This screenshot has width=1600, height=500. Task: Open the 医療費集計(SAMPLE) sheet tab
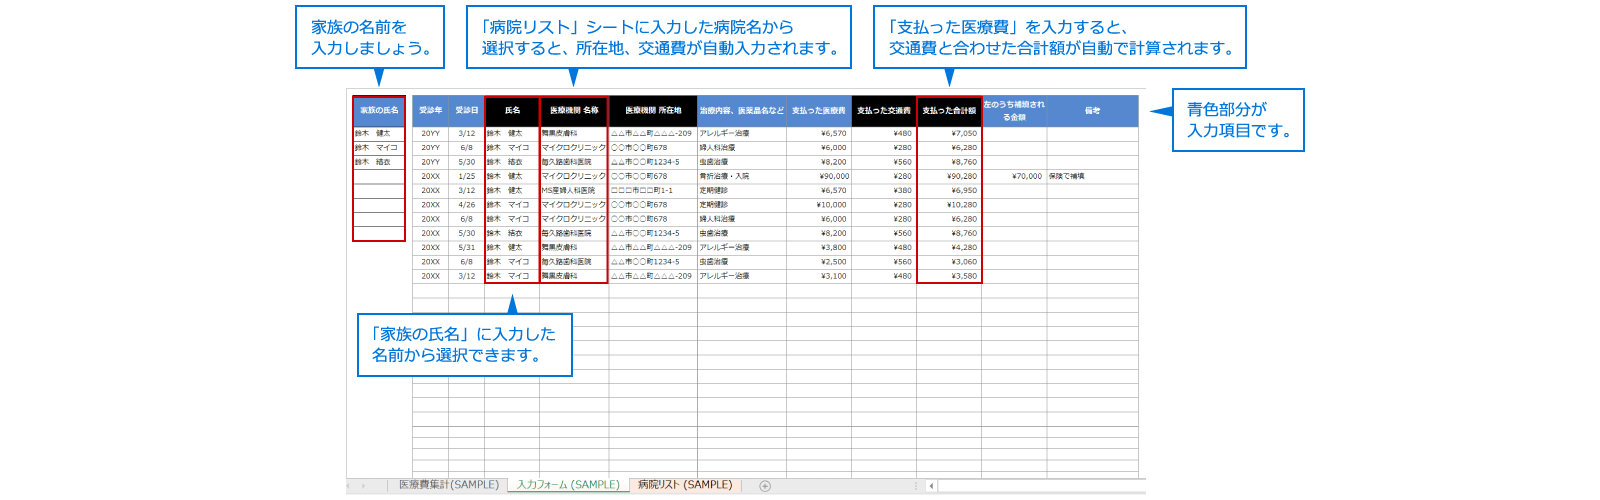[448, 485]
